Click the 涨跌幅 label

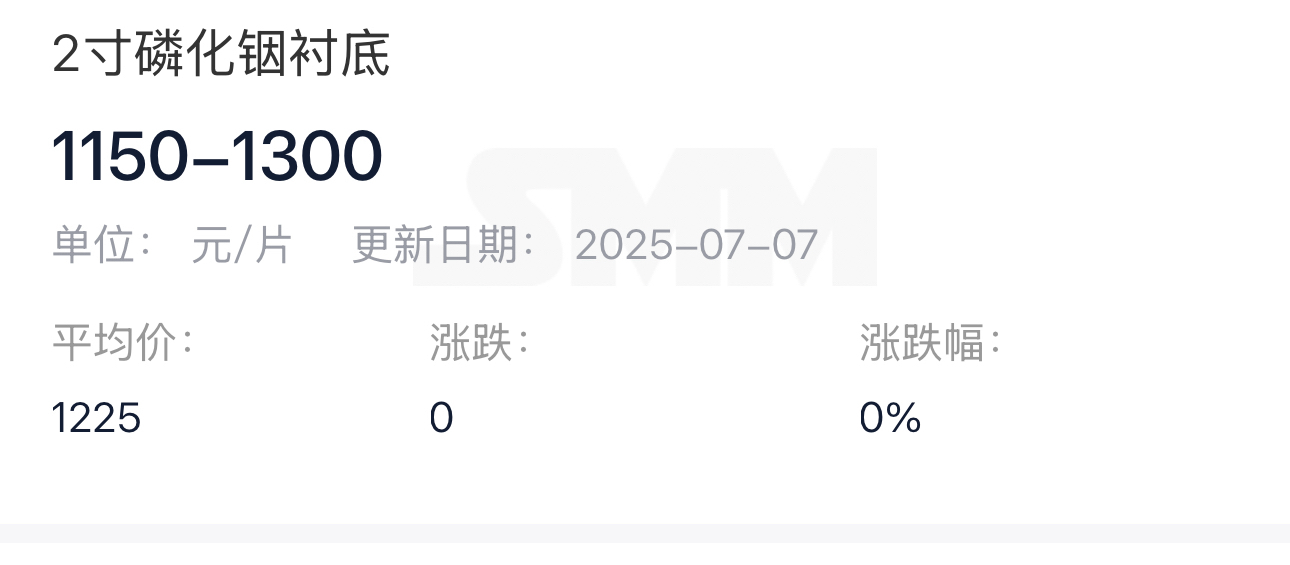930,343
